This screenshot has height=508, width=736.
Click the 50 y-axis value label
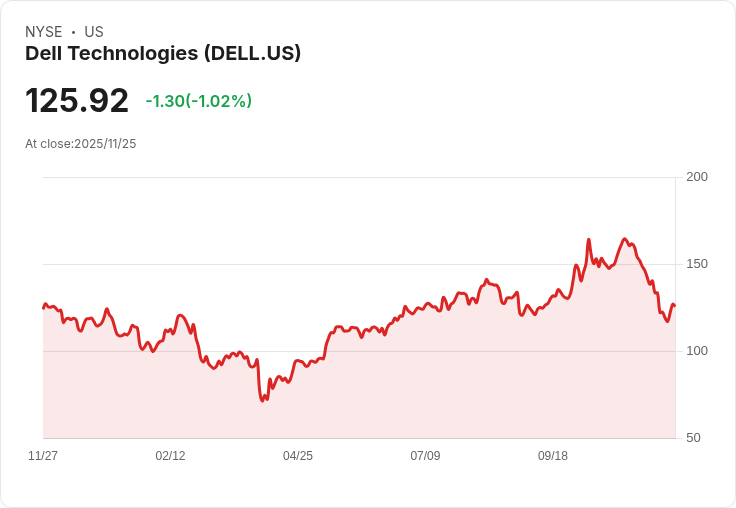(693, 438)
